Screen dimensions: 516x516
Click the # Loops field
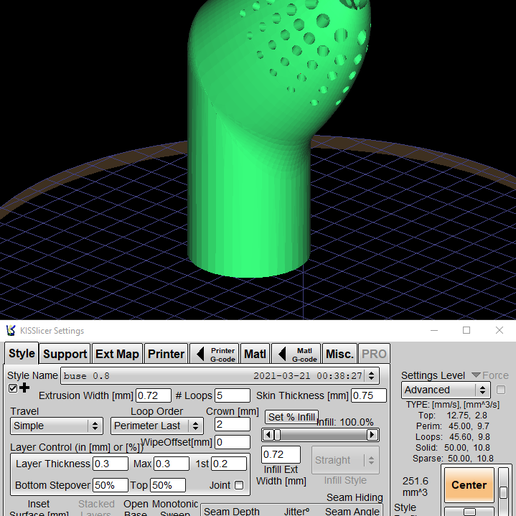click(232, 396)
